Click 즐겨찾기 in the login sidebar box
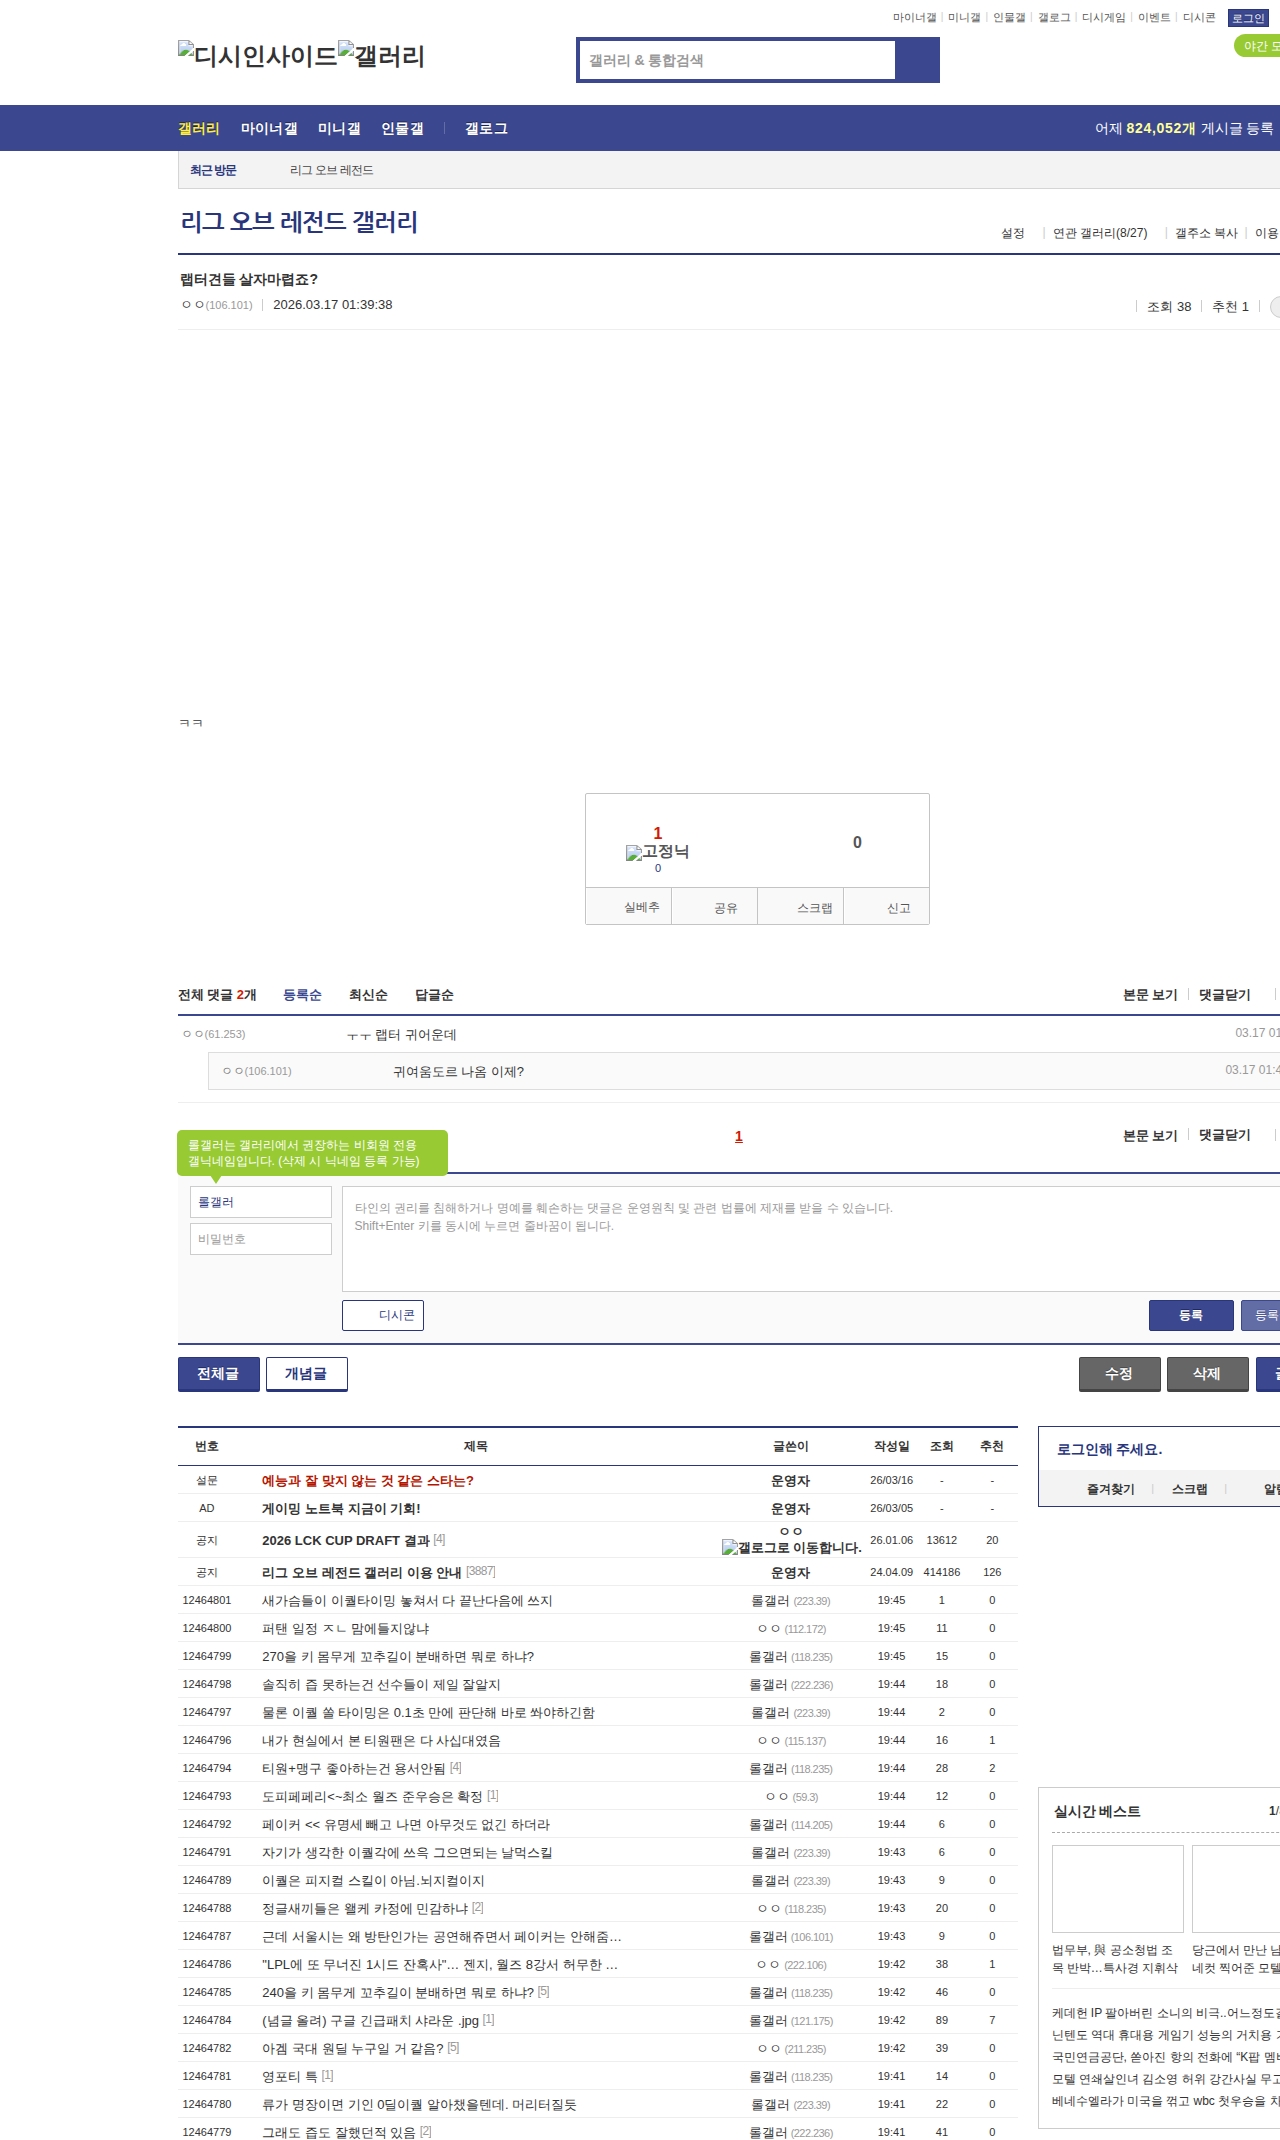This screenshot has height=2140, width=1280. (1111, 1490)
